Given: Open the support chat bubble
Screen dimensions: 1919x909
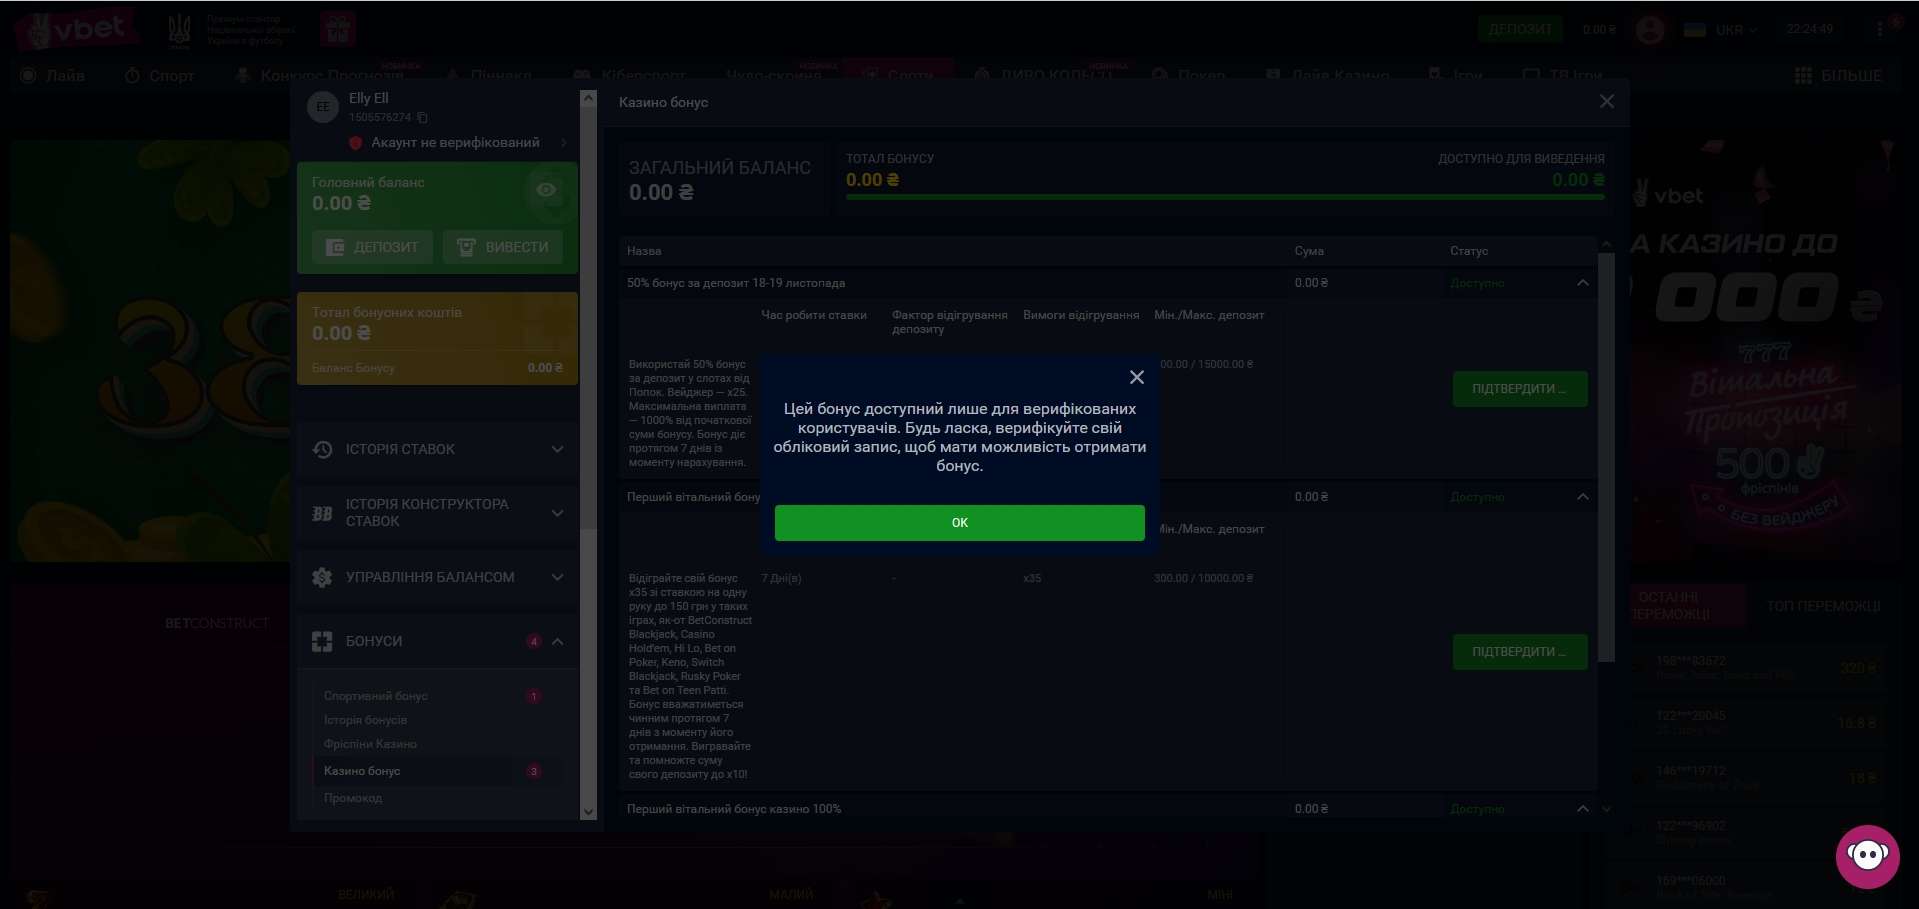Looking at the screenshot, I should coord(1866,856).
